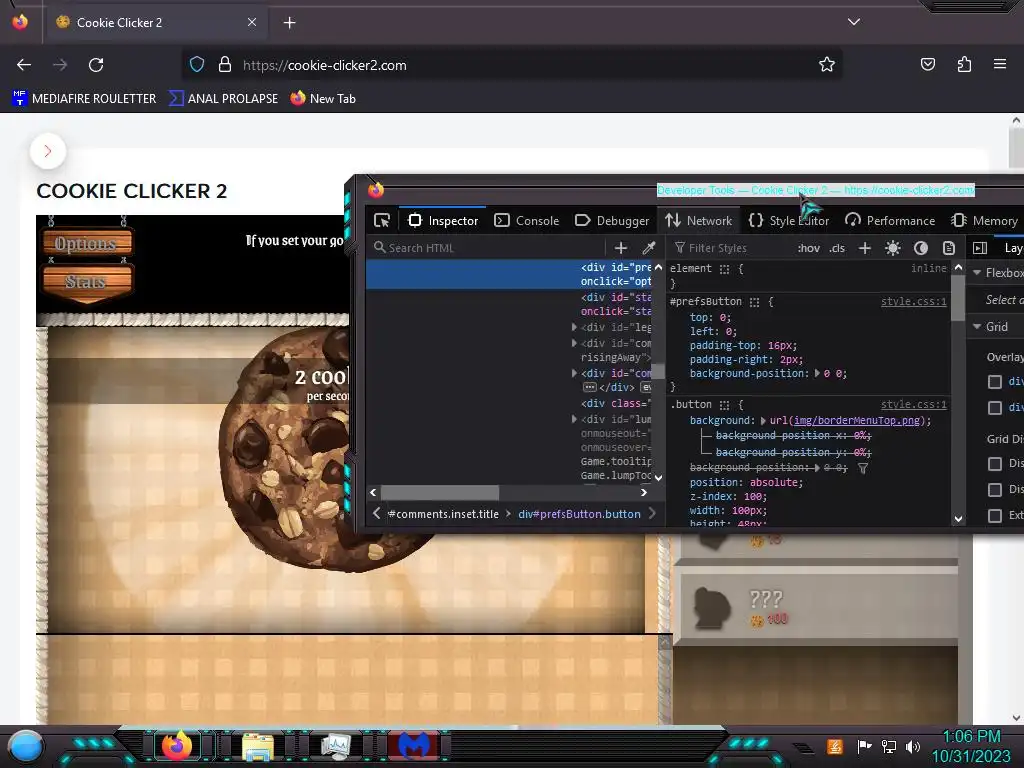Select #comments.inset.title breadcrumb
Screen dimensions: 1024x768
pyautogui.click(x=443, y=514)
